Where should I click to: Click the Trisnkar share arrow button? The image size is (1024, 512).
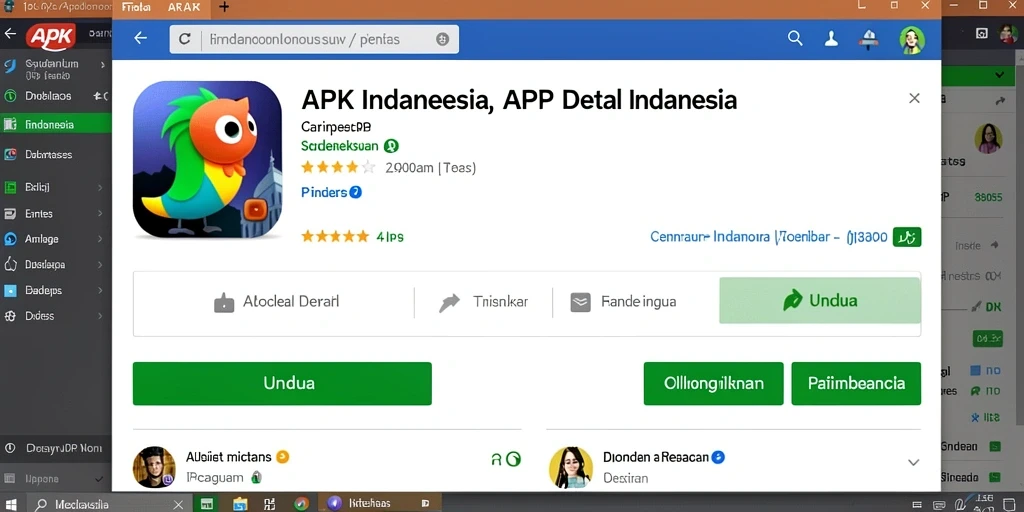click(x=483, y=302)
